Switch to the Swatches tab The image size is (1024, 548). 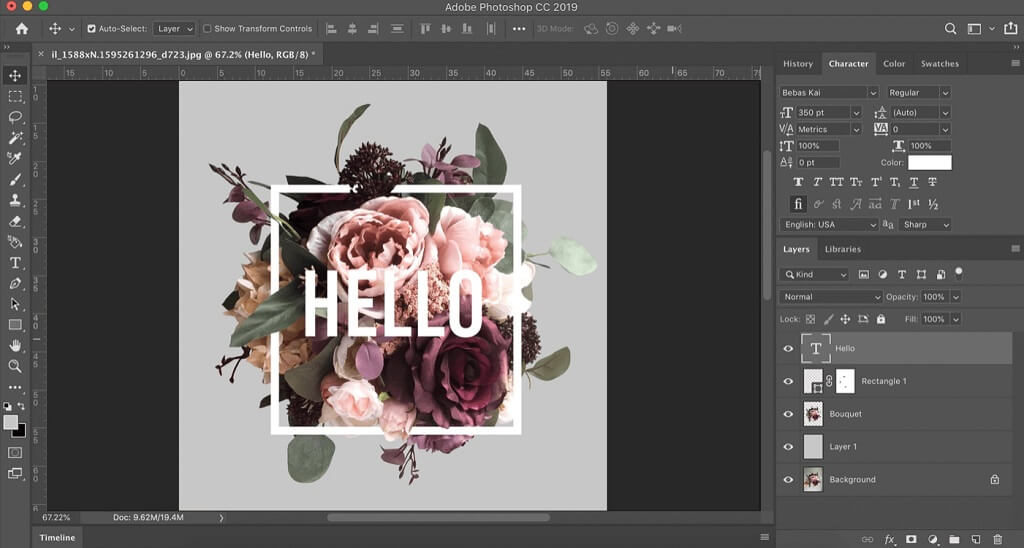pos(940,64)
